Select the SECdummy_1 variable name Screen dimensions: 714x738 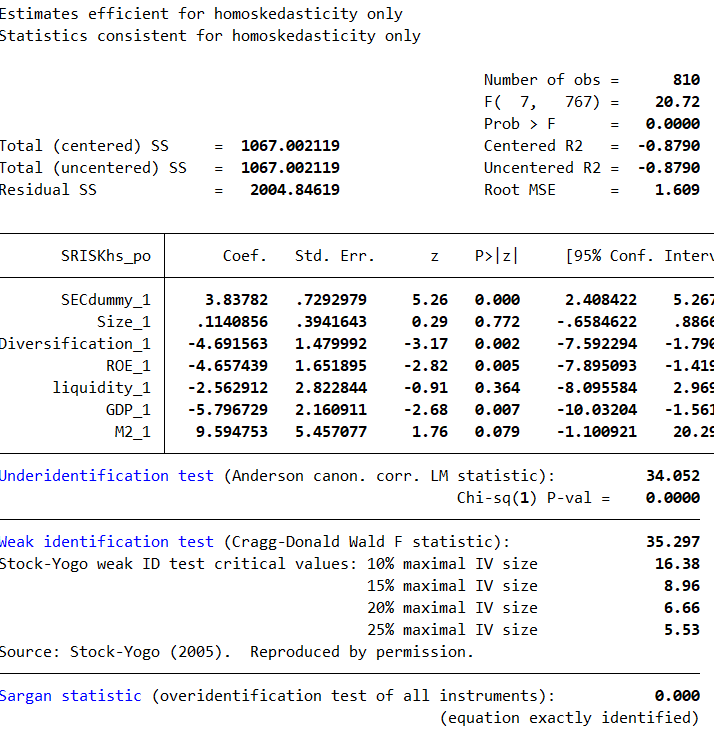tap(106, 300)
